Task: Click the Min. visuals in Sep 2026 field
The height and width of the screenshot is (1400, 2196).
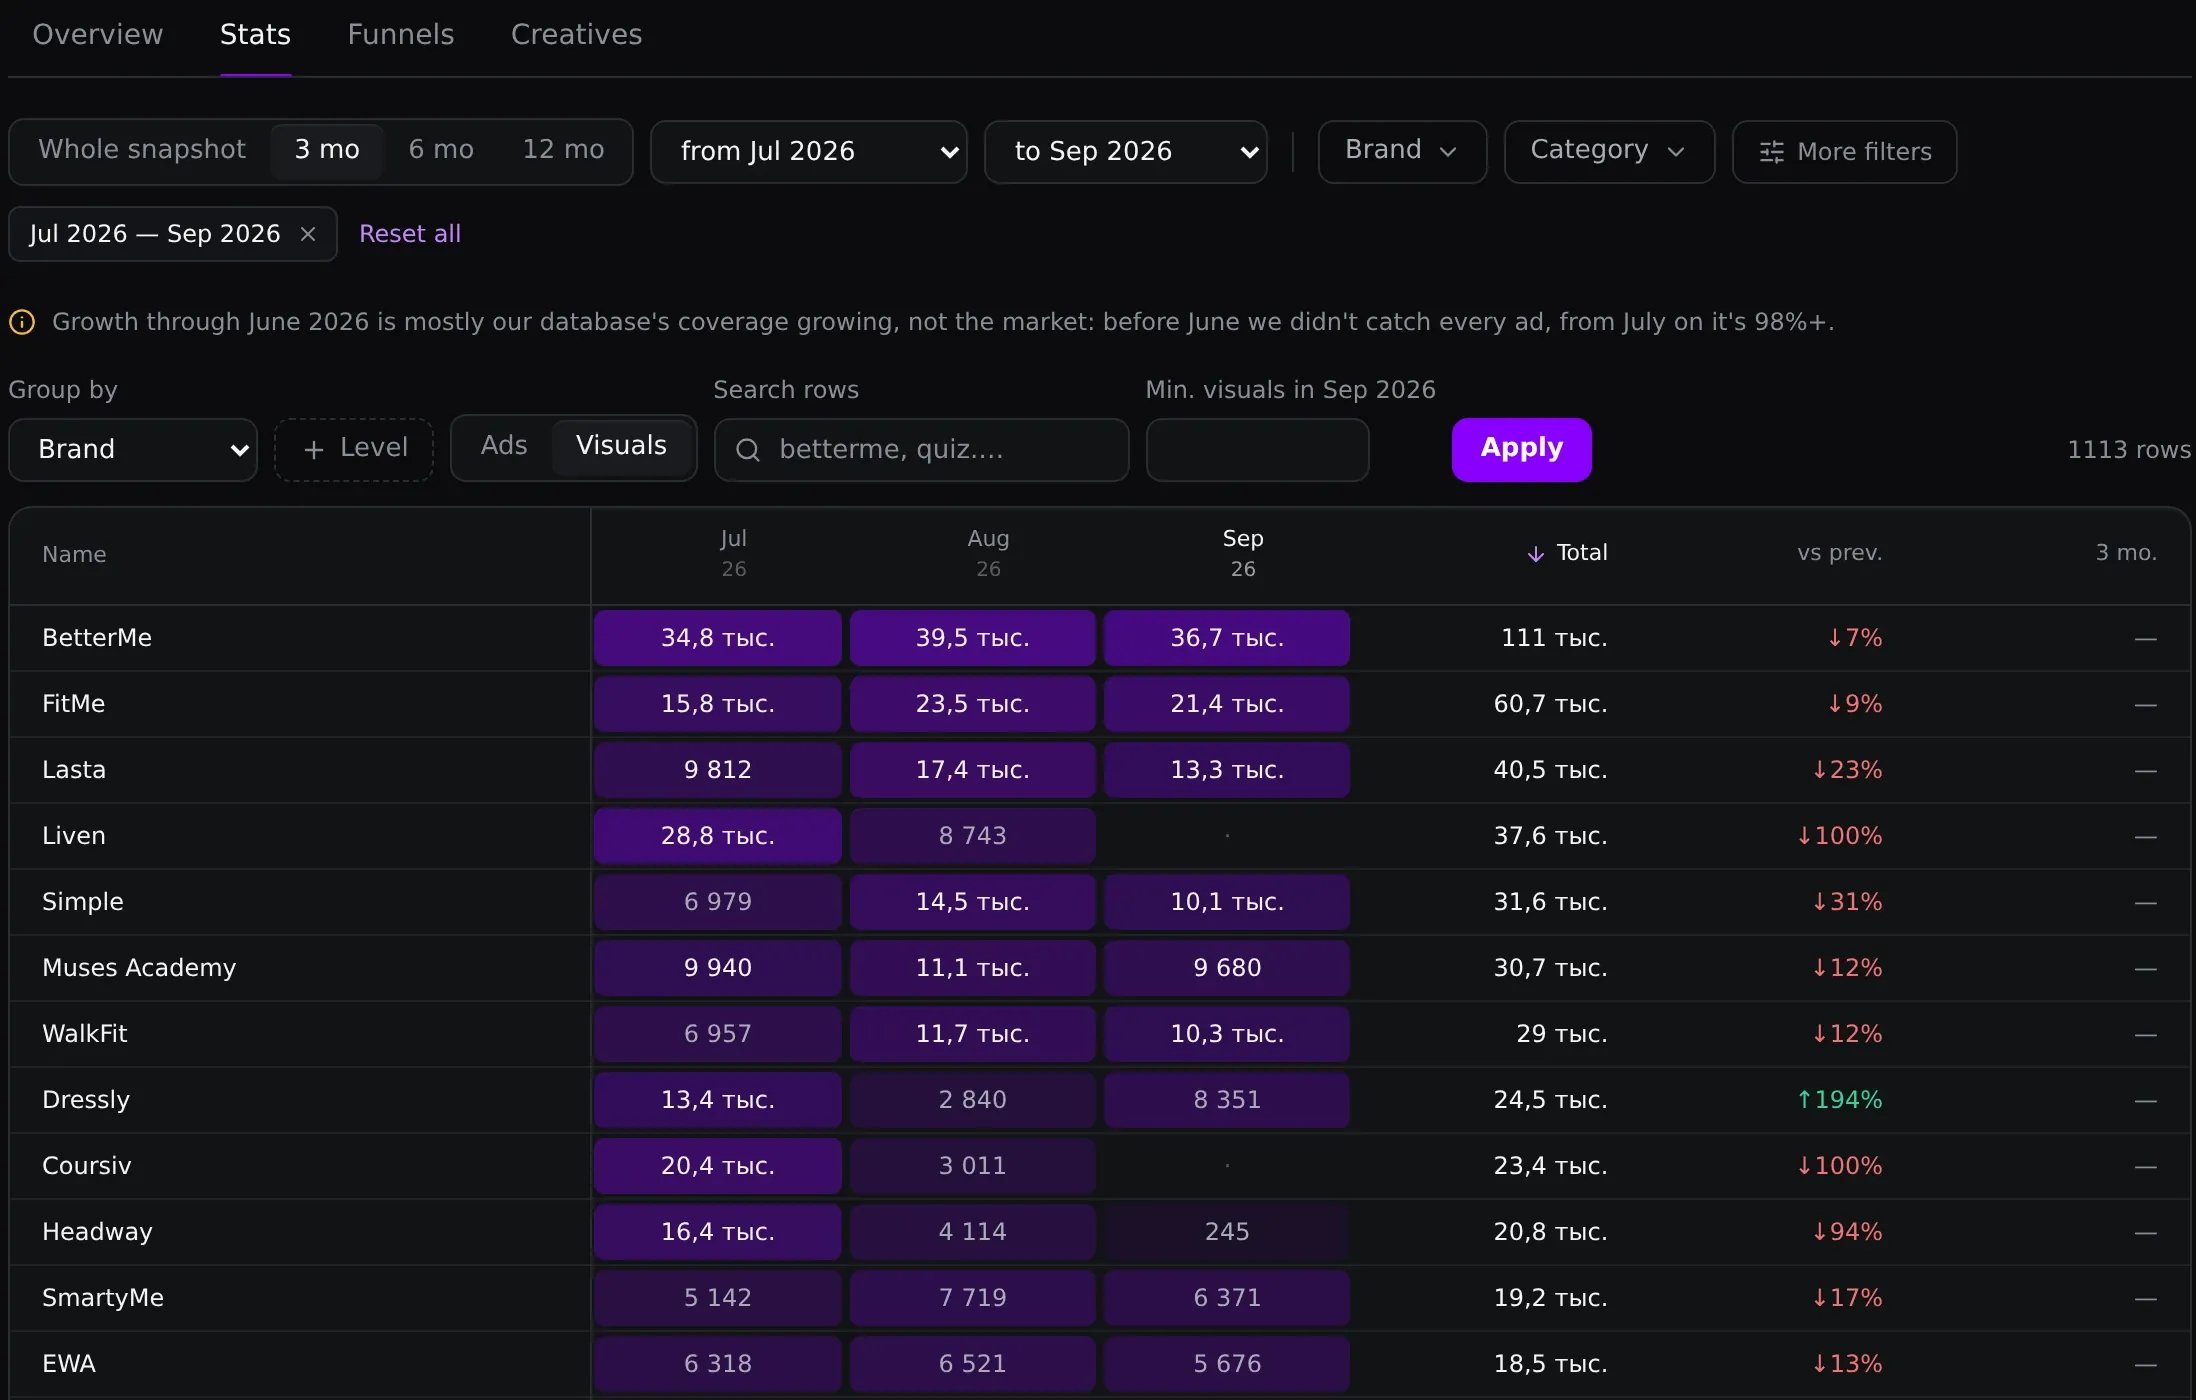Action: click(1257, 450)
